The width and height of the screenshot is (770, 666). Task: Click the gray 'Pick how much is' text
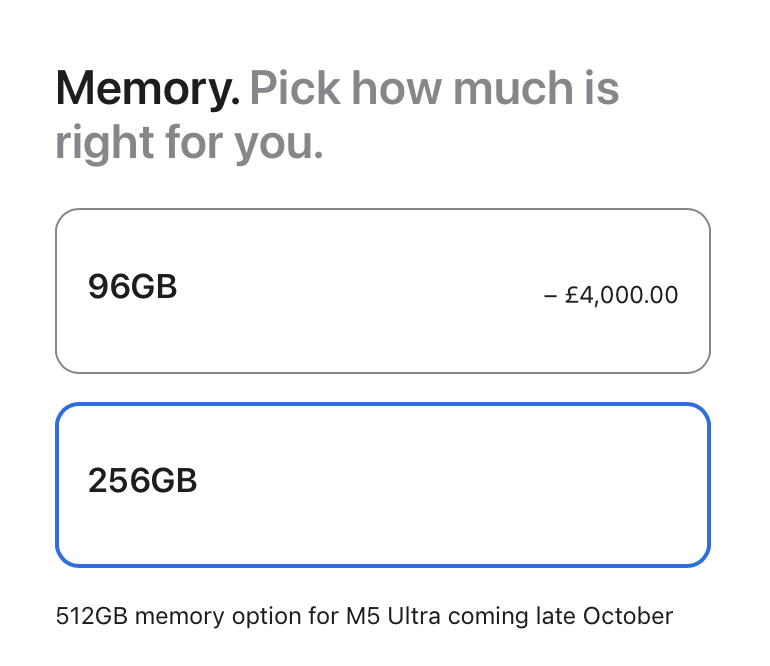[434, 88]
